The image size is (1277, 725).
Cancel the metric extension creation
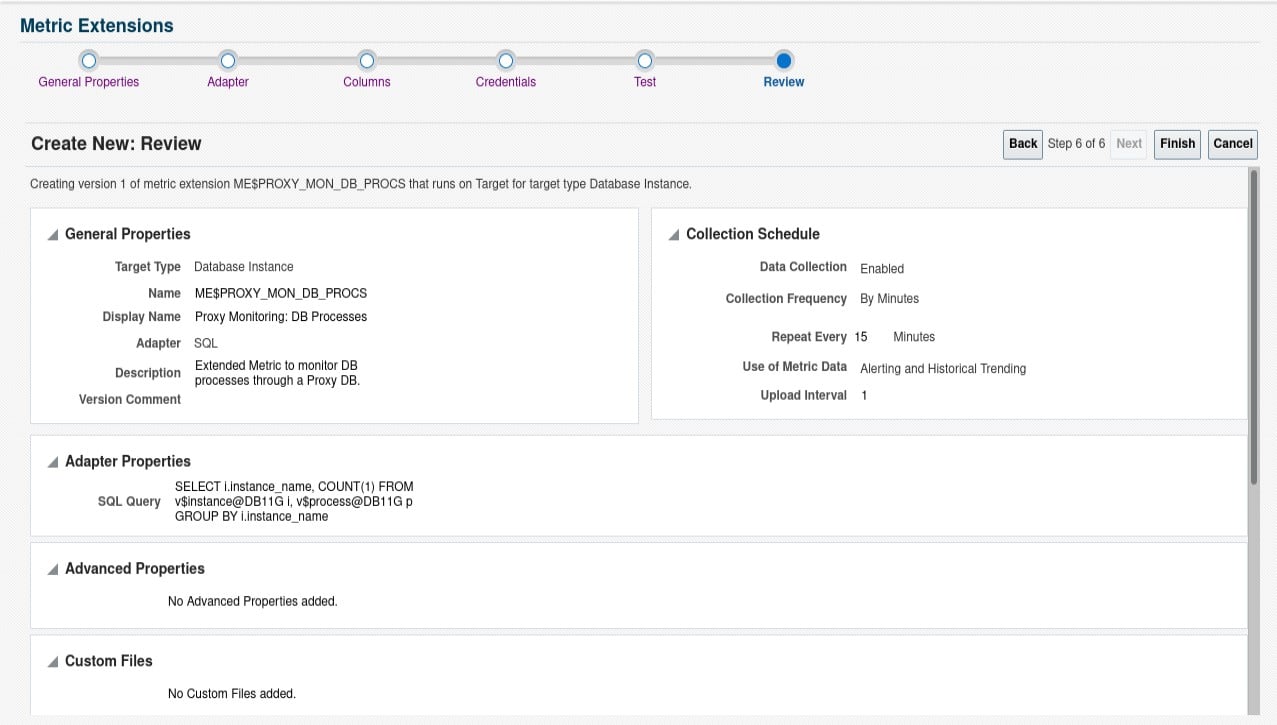1232,144
